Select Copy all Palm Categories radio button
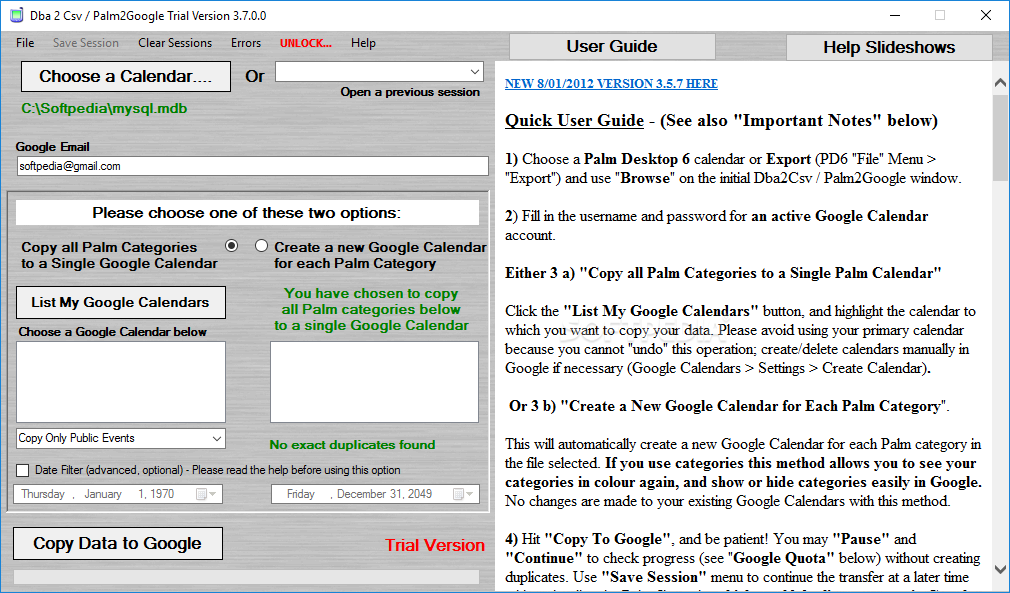 [231, 246]
